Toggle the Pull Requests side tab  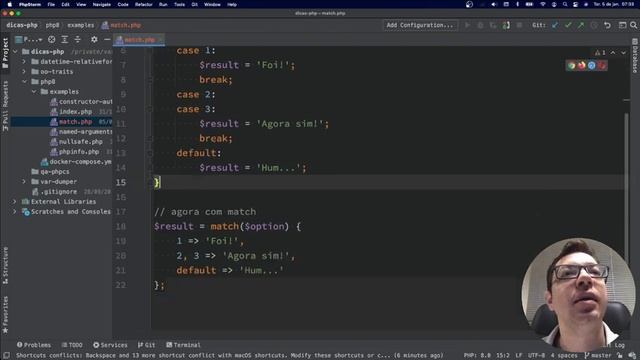click(x=5, y=106)
